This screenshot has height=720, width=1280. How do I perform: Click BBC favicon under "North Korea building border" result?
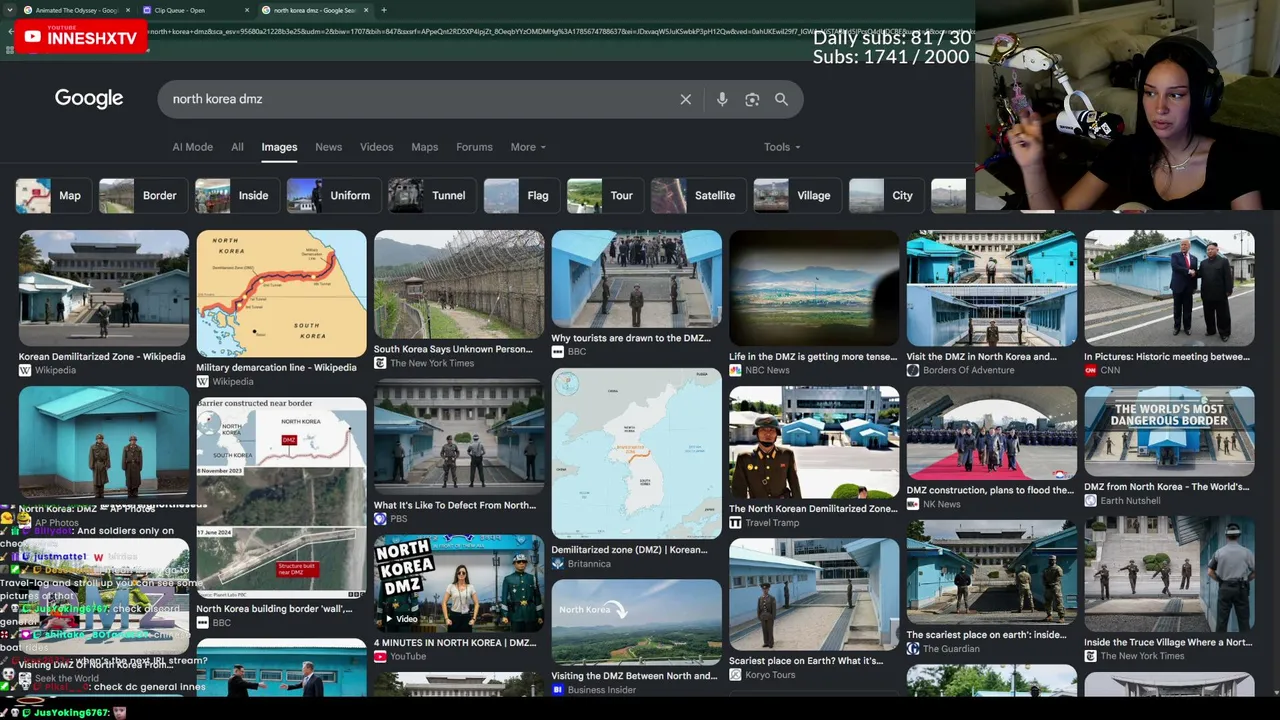[203, 622]
